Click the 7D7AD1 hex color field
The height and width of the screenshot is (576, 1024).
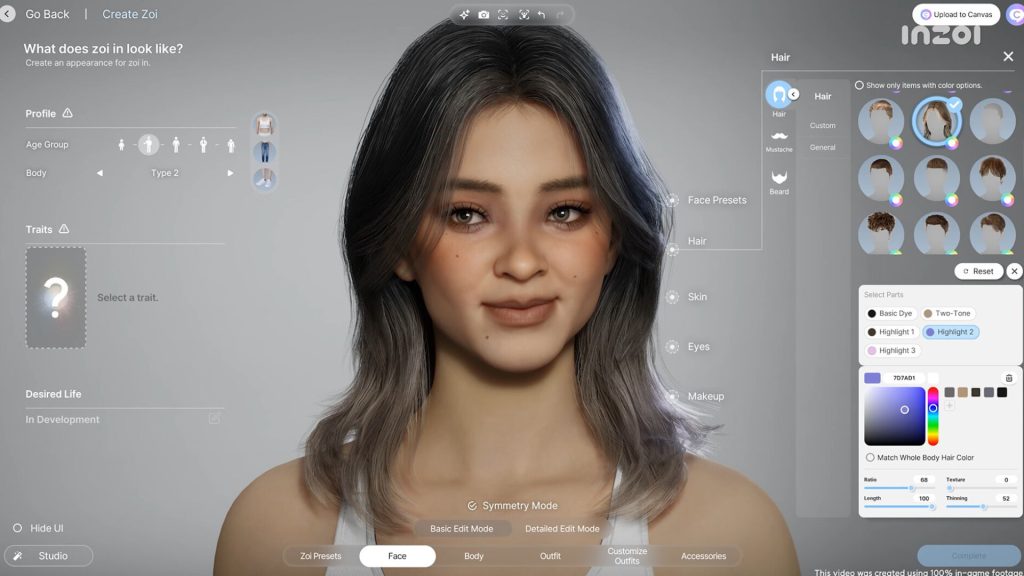coord(904,378)
